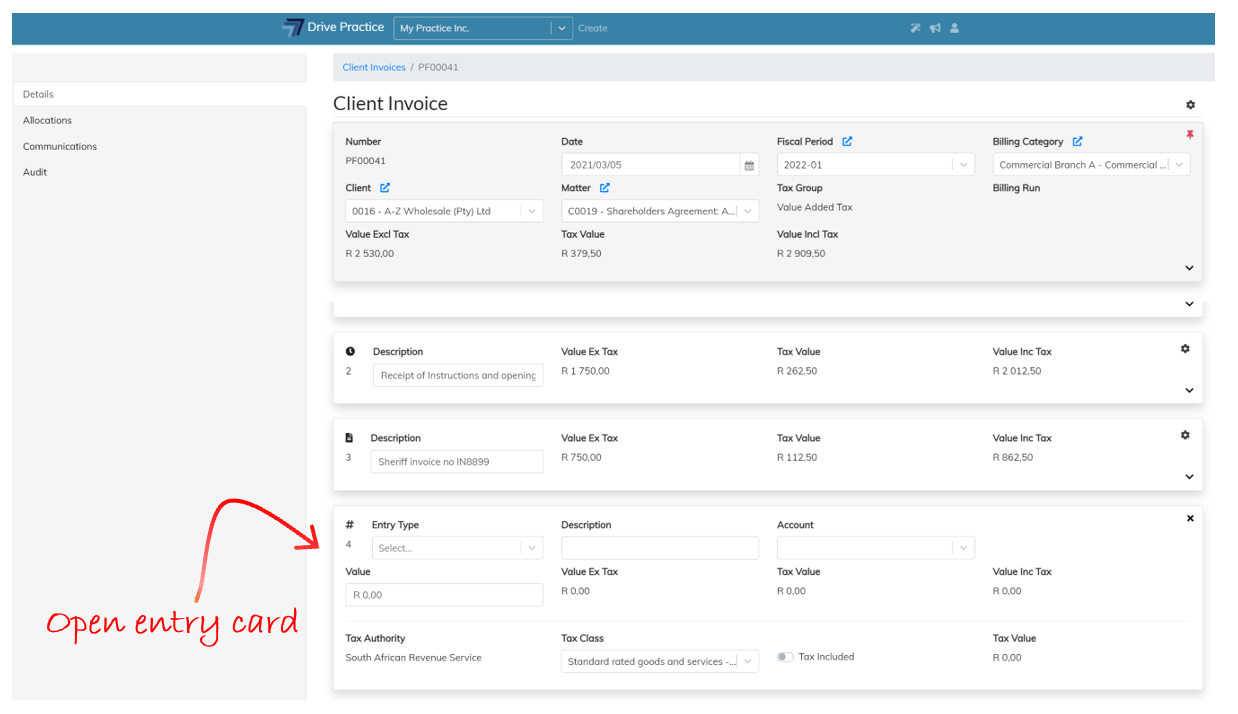The height and width of the screenshot is (714, 1238).
Task: Toggle the Tax Included switch
Action: [785, 657]
